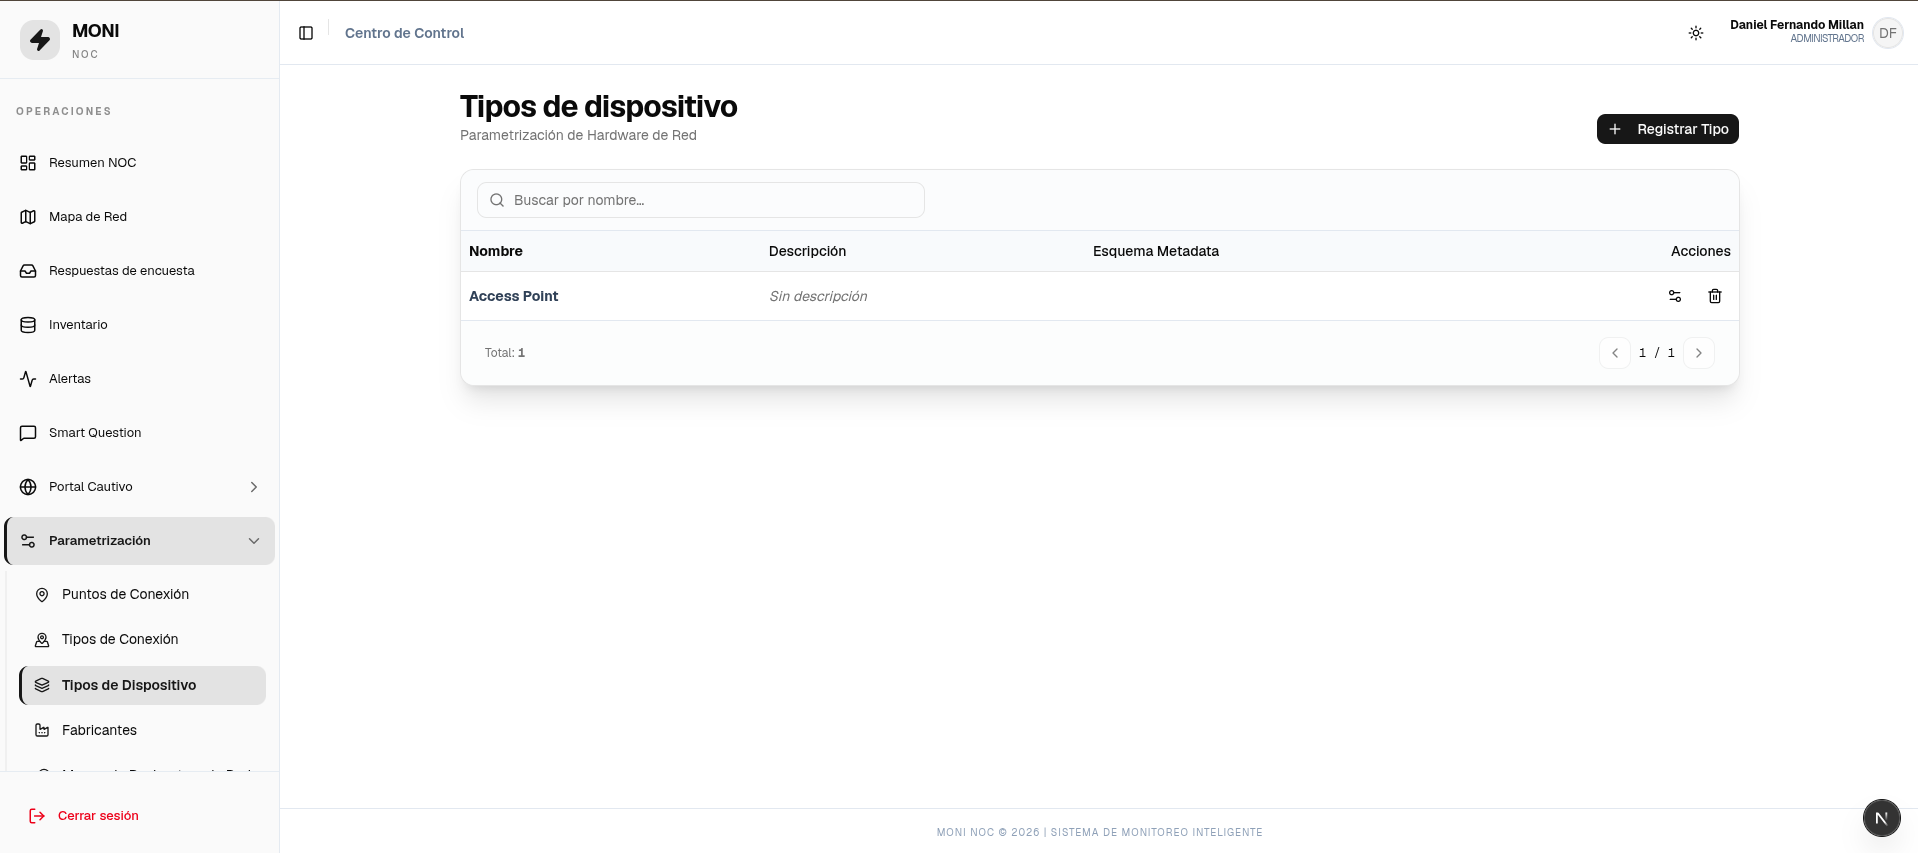Edit Access Point with the settings icon
The height and width of the screenshot is (853, 1918).
(1675, 296)
